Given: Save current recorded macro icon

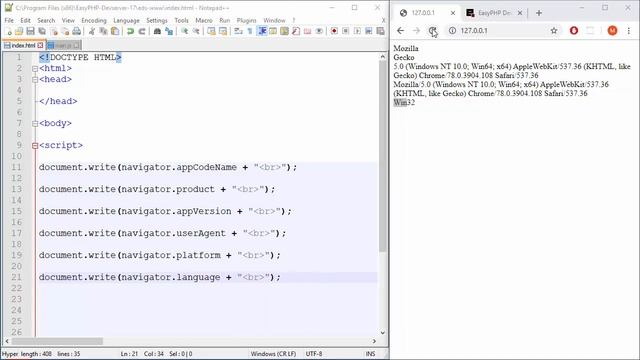Looking at the screenshot, I should tap(380, 31).
